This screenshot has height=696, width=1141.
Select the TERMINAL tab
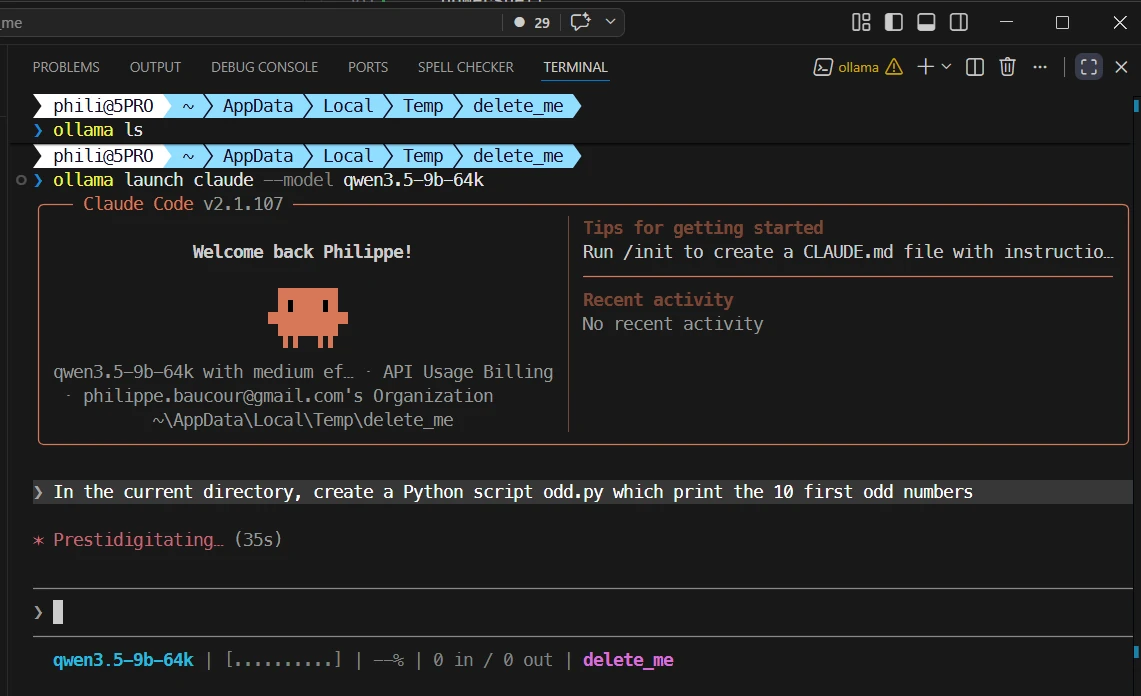pyautogui.click(x=575, y=67)
